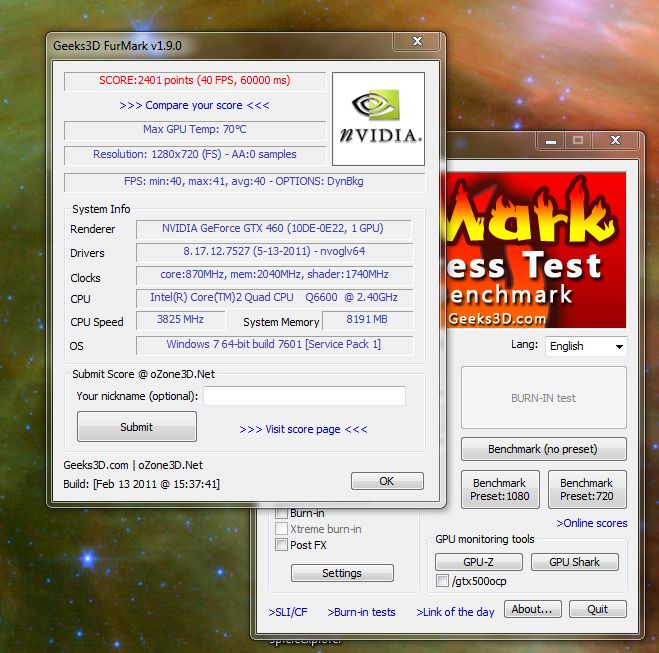The image size is (659, 653).
Task: Open Visit score page link
Action: coord(303,429)
